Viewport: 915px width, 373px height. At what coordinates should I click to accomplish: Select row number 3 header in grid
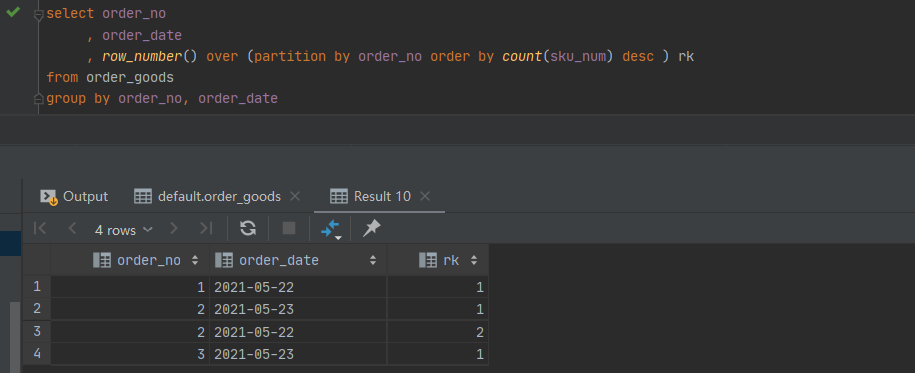37,332
